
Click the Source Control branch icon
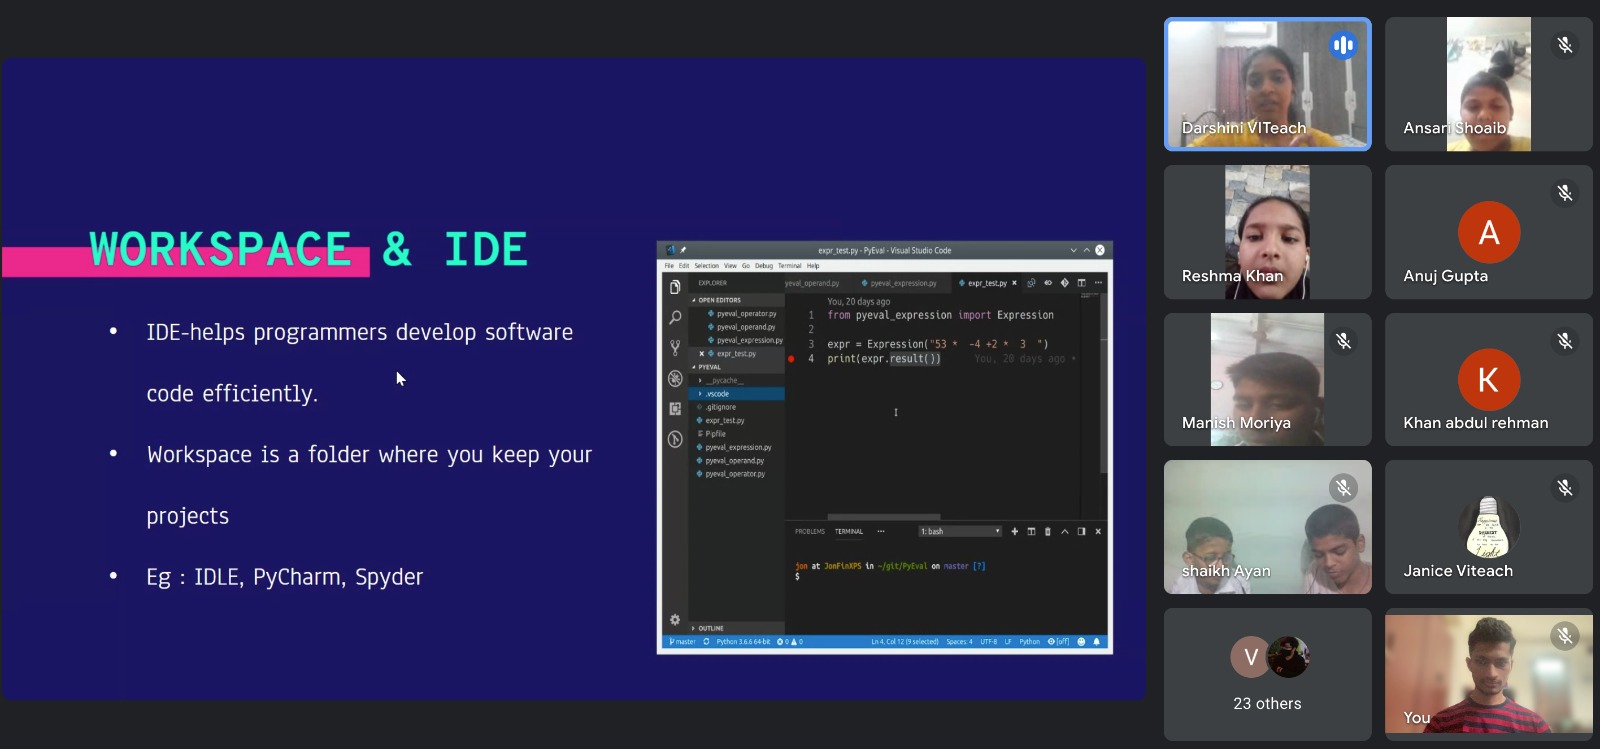pyautogui.click(x=675, y=348)
